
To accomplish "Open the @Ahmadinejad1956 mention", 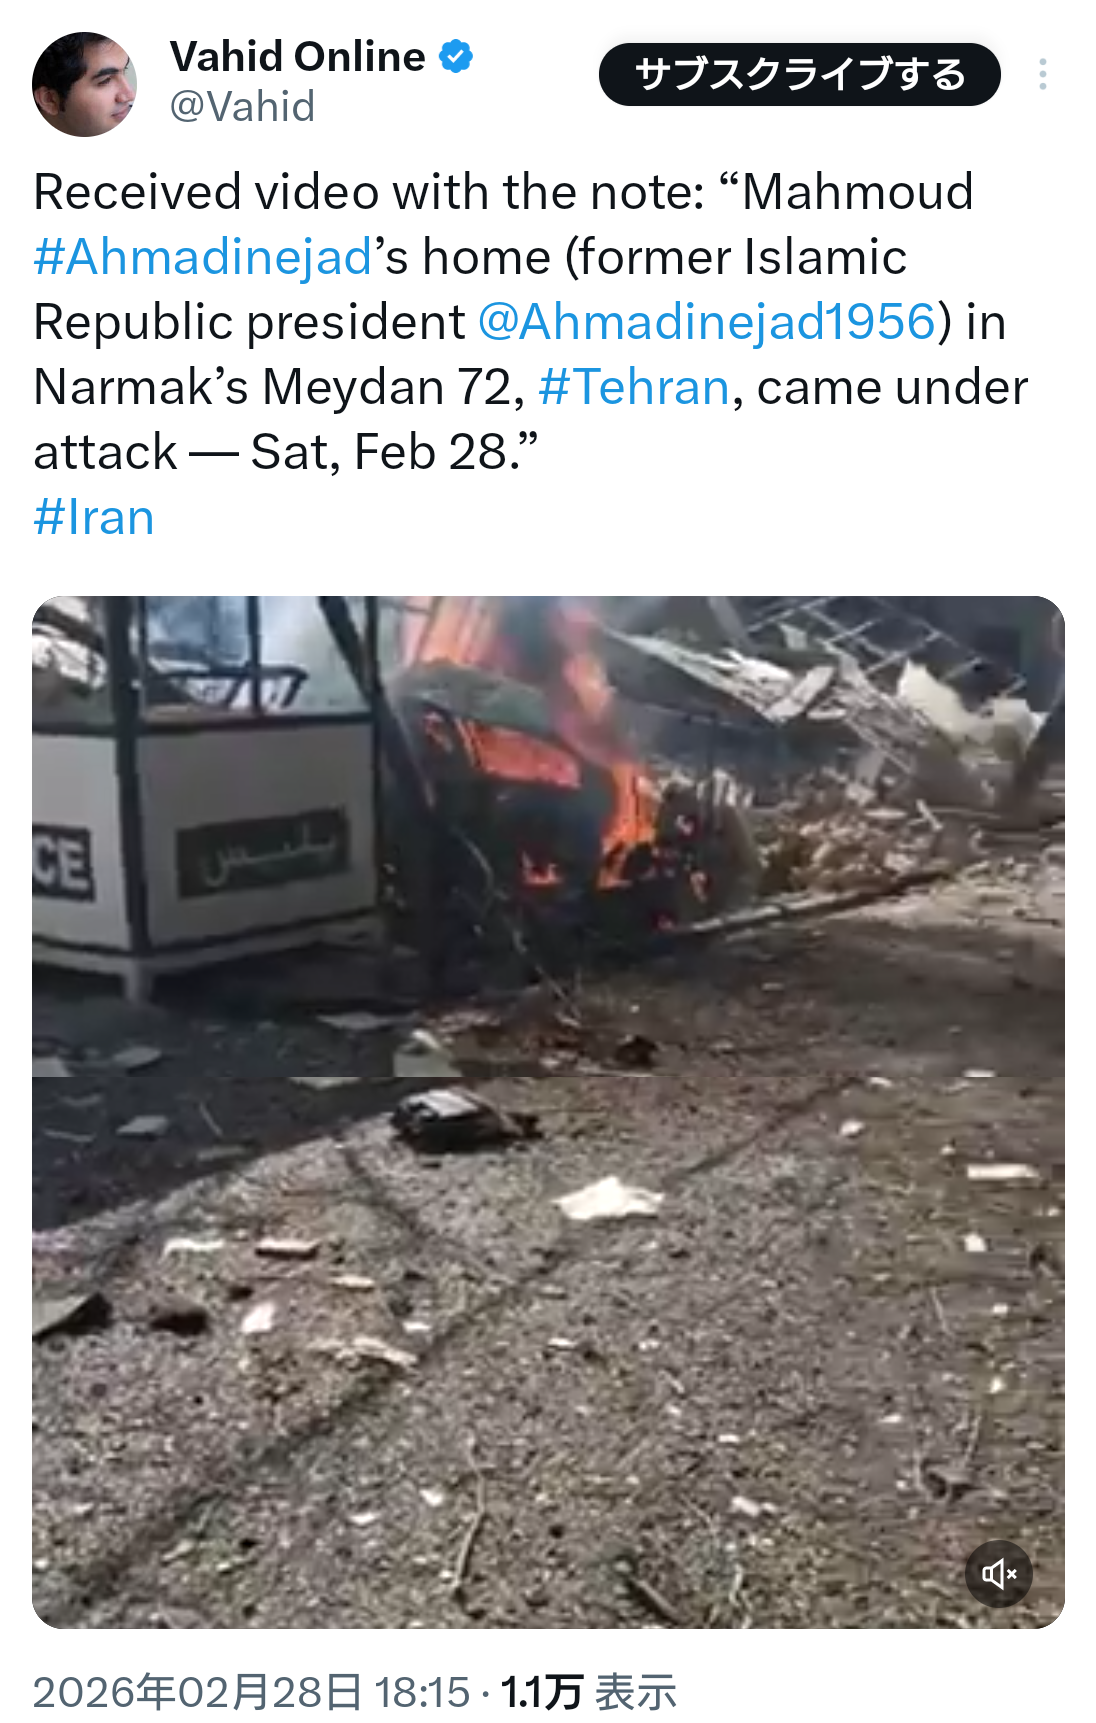I will pos(707,322).
